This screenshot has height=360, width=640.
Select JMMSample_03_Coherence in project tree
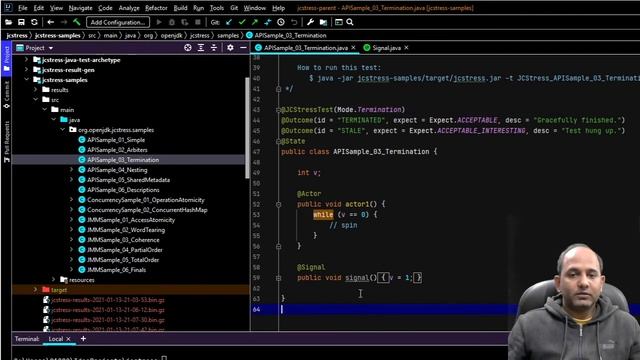click(x=123, y=240)
